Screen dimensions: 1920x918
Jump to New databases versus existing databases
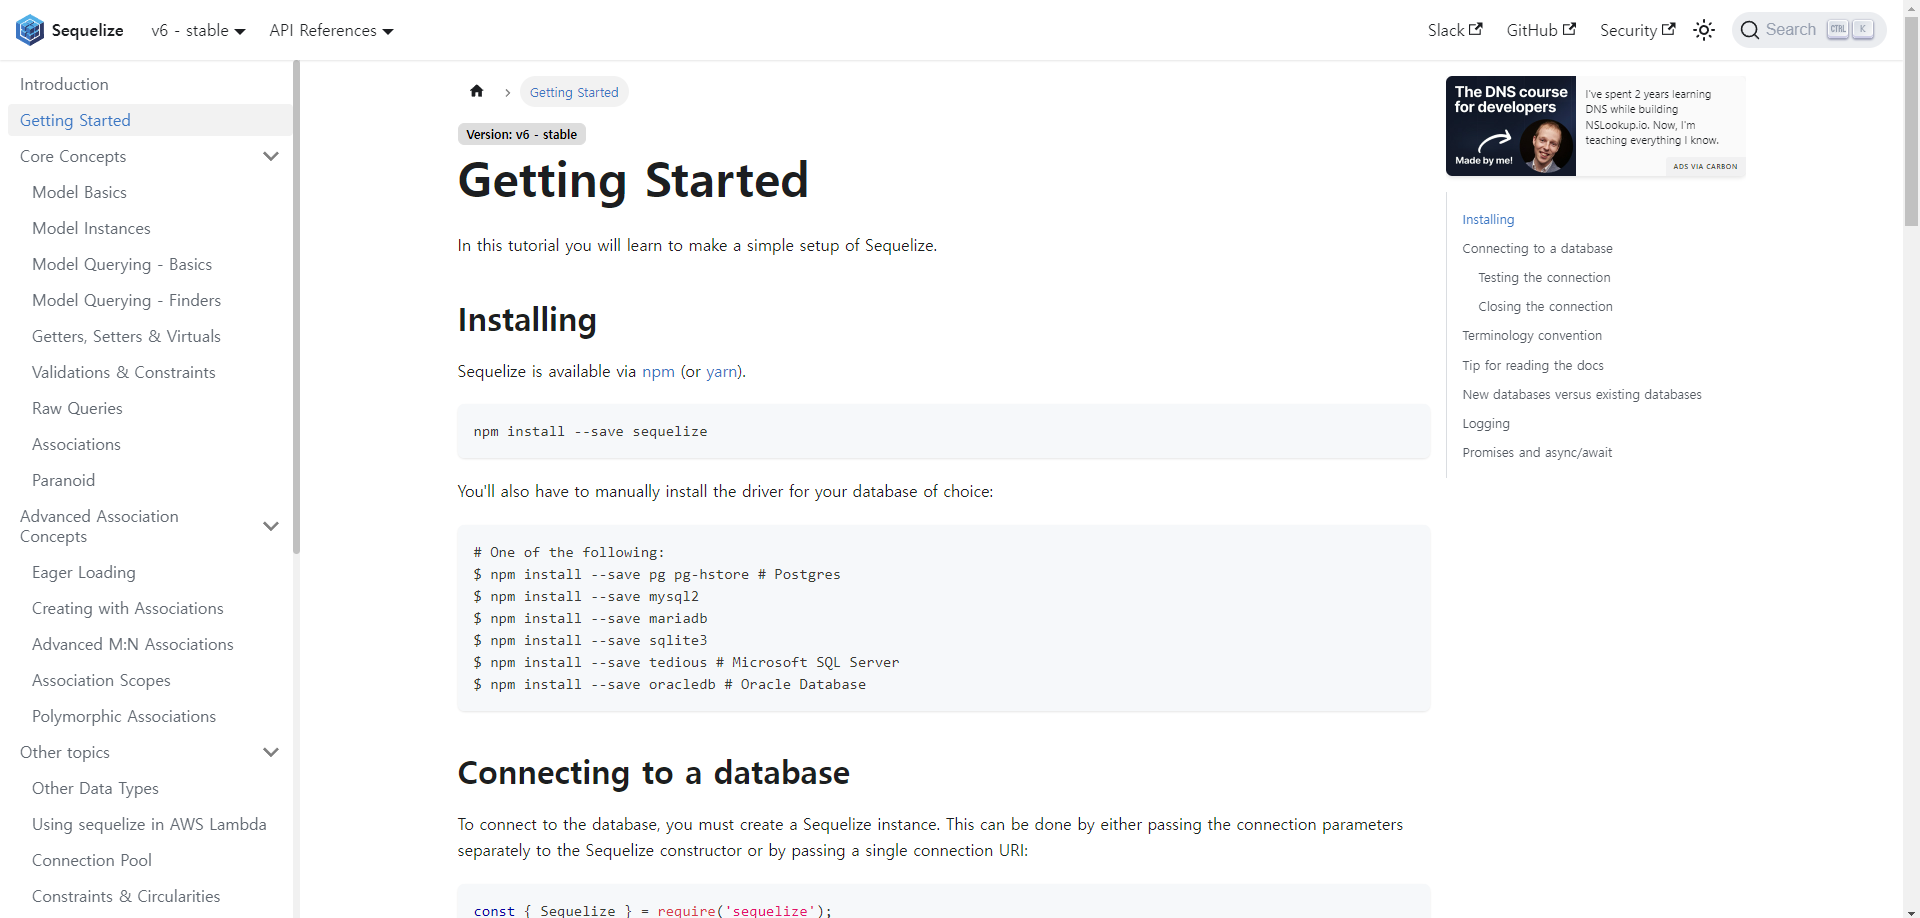(x=1582, y=394)
